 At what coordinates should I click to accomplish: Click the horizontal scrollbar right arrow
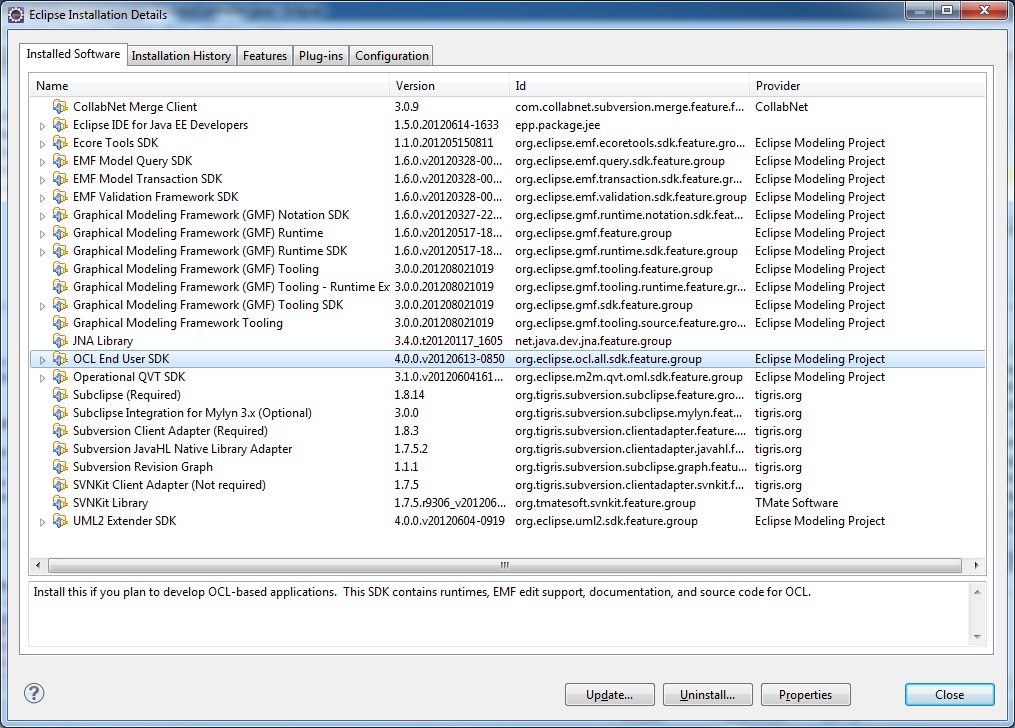(976, 566)
